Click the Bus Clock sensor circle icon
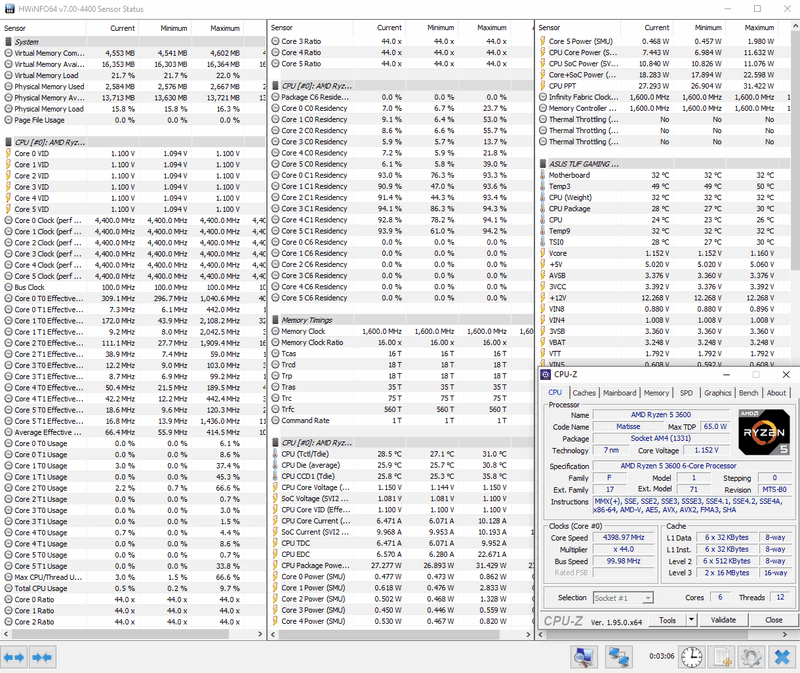This screenshot has width=800, height=673. [8, 287]
